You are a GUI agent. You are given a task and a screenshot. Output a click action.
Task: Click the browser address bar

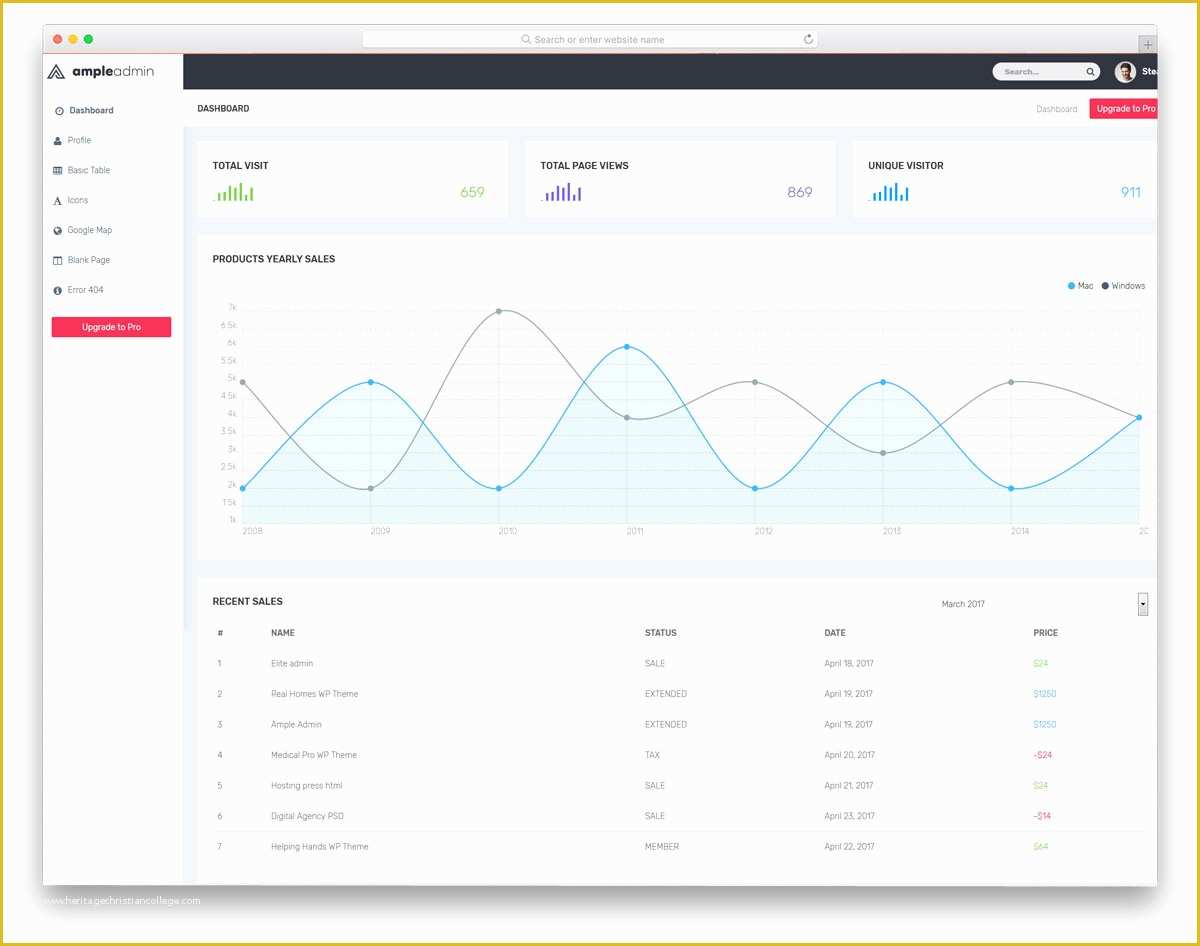coord(590,40)
